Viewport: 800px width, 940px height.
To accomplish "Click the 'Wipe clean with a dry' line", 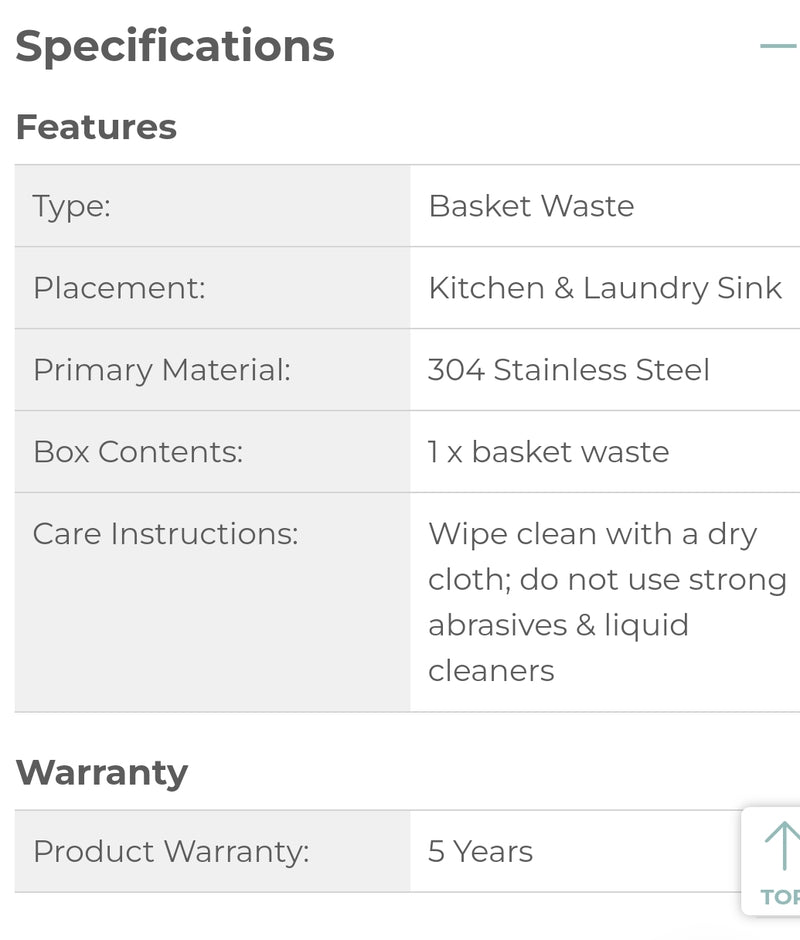I will click(x=592, y=534).
